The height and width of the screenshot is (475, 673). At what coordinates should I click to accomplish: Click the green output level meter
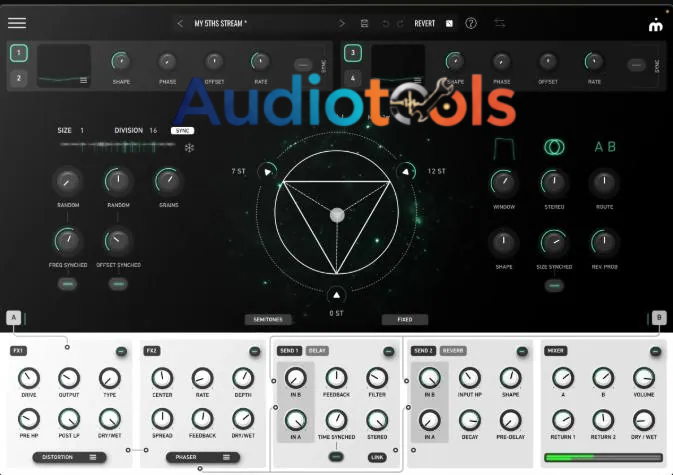point(603,457)
